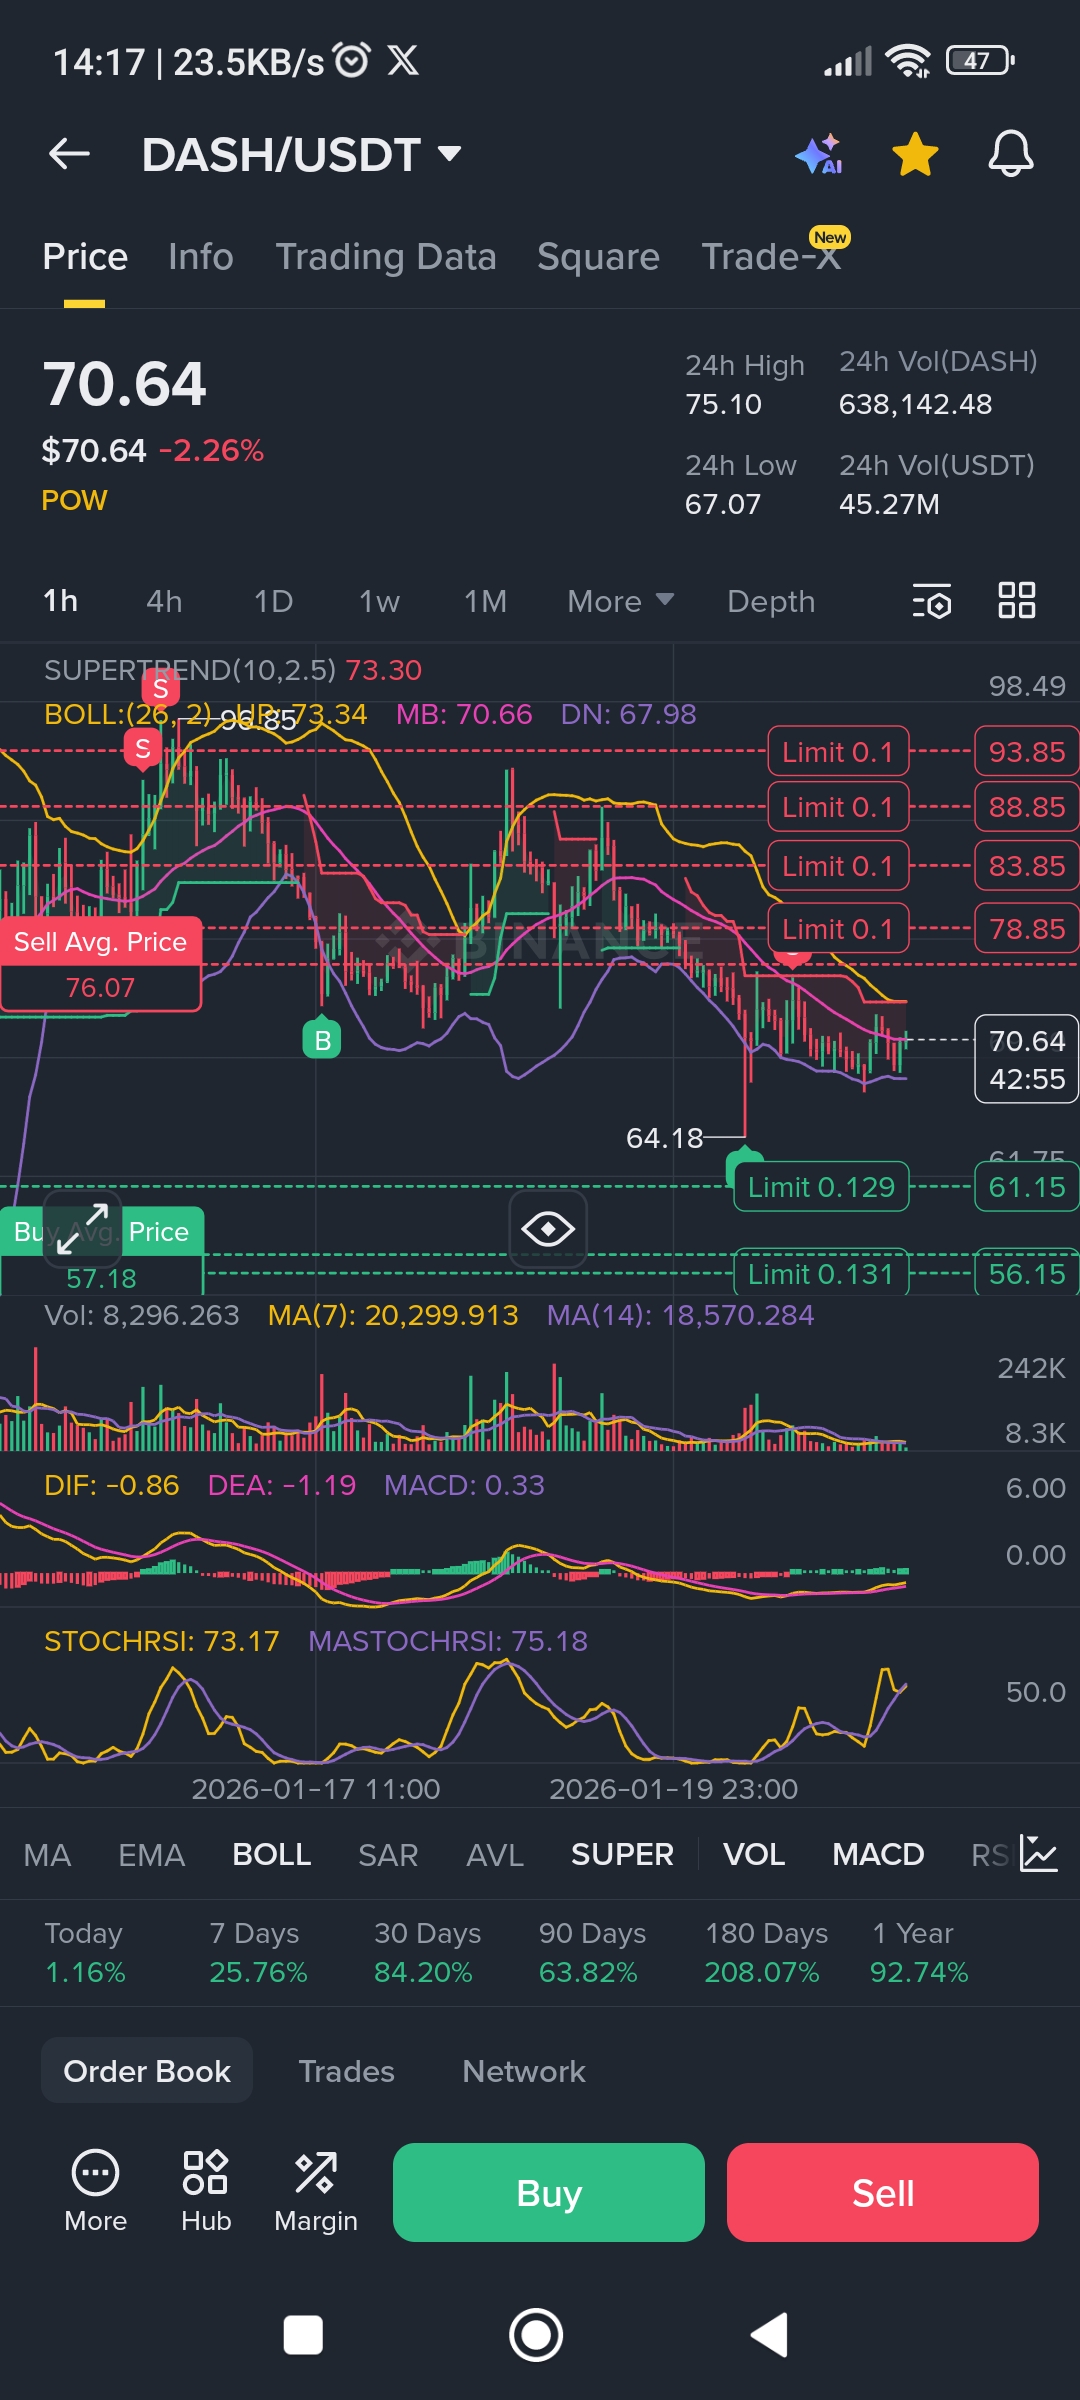Open the AI assistant sparkle icon
Image resolution: width=1080 pixels, height=2400 pixels.
[x=819, y=155]
